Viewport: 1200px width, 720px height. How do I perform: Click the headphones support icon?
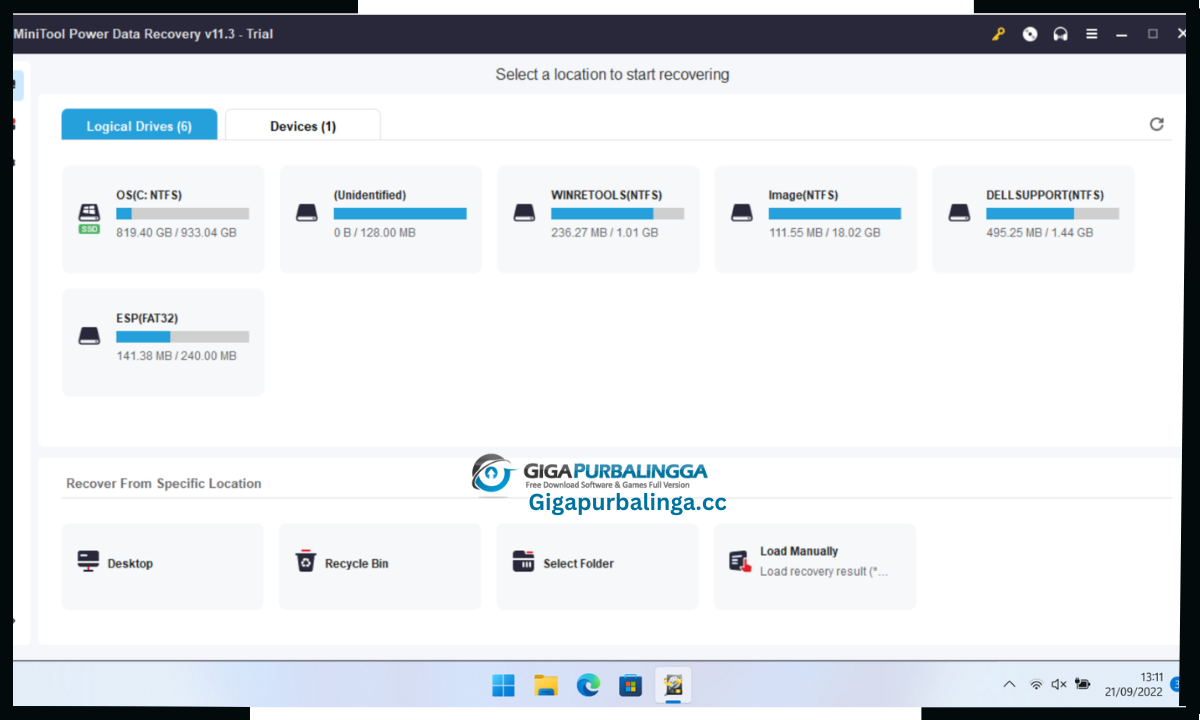(x=1060, y=34)
